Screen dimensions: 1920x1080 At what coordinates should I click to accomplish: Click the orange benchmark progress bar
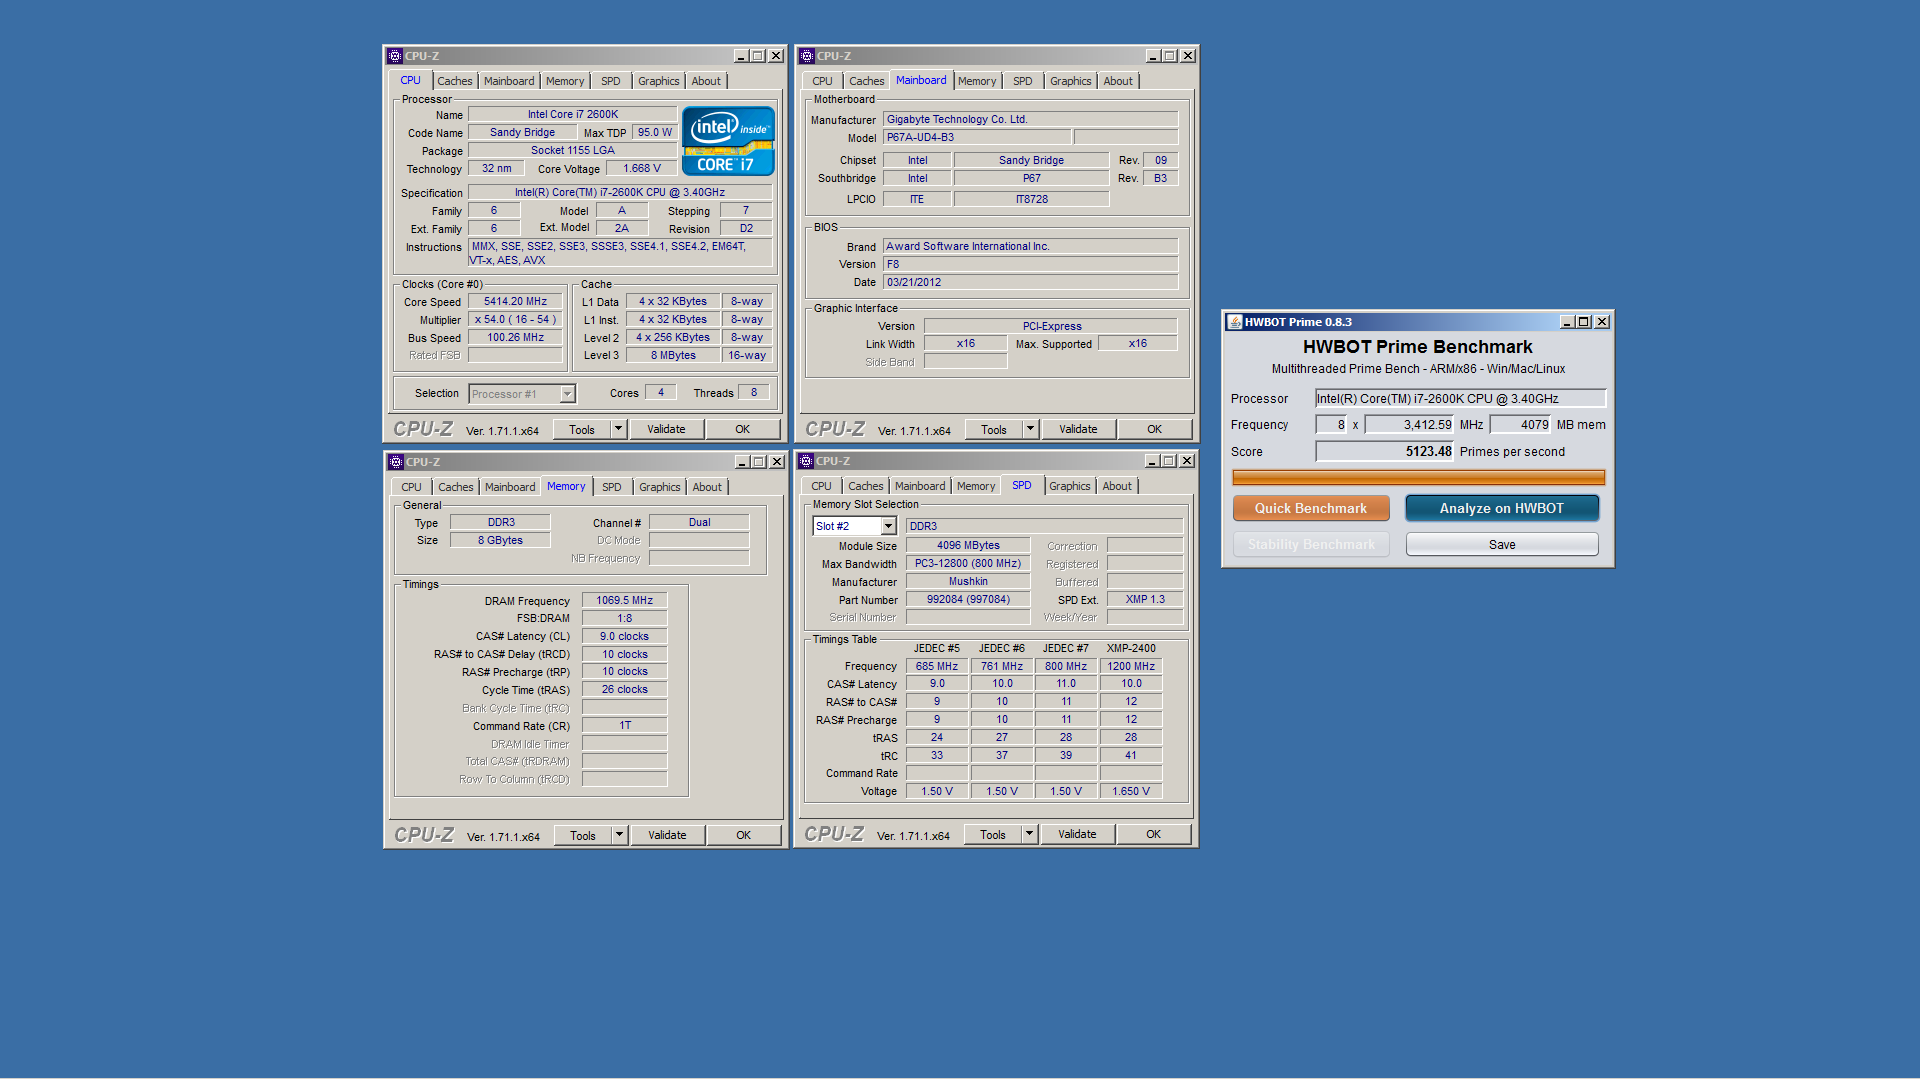coord(1418,478)
